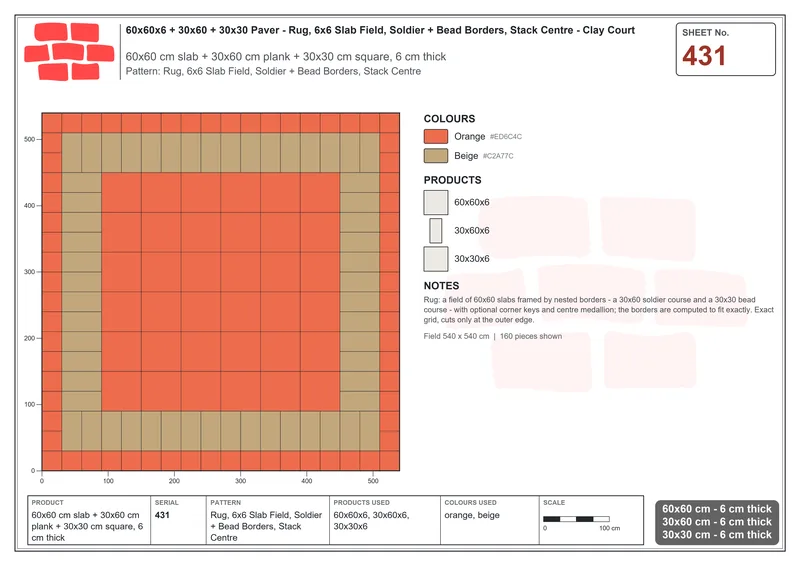Click the SERIAL column header
800x566 pixels.
pos(167,503)
